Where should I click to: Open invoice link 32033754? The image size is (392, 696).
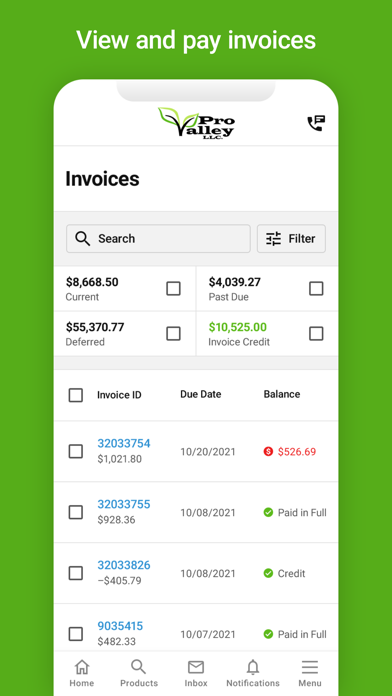coord(124,443)
